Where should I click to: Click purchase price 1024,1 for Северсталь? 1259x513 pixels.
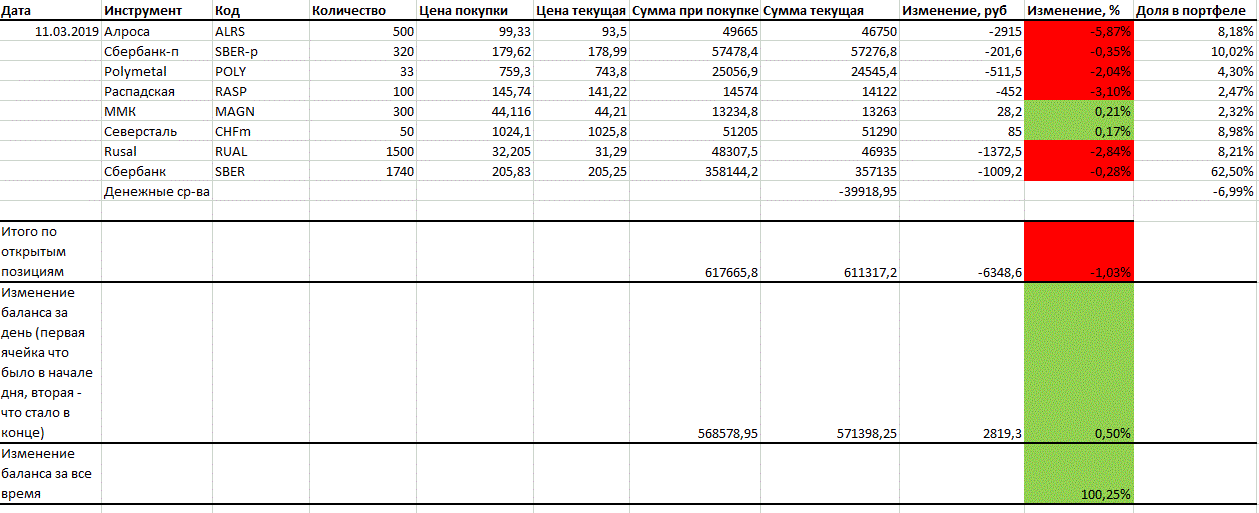click(x=475, y=131)
